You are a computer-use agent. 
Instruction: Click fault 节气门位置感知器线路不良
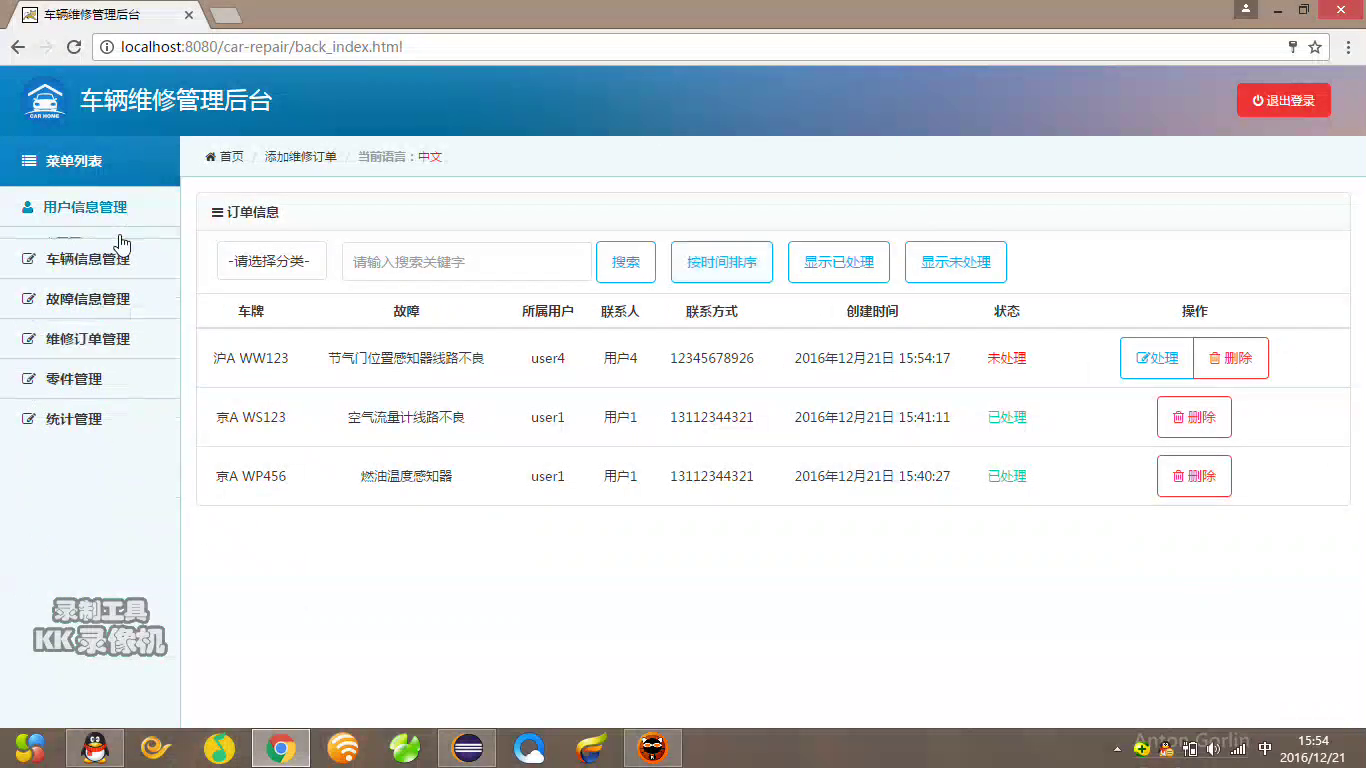(406, 358)
